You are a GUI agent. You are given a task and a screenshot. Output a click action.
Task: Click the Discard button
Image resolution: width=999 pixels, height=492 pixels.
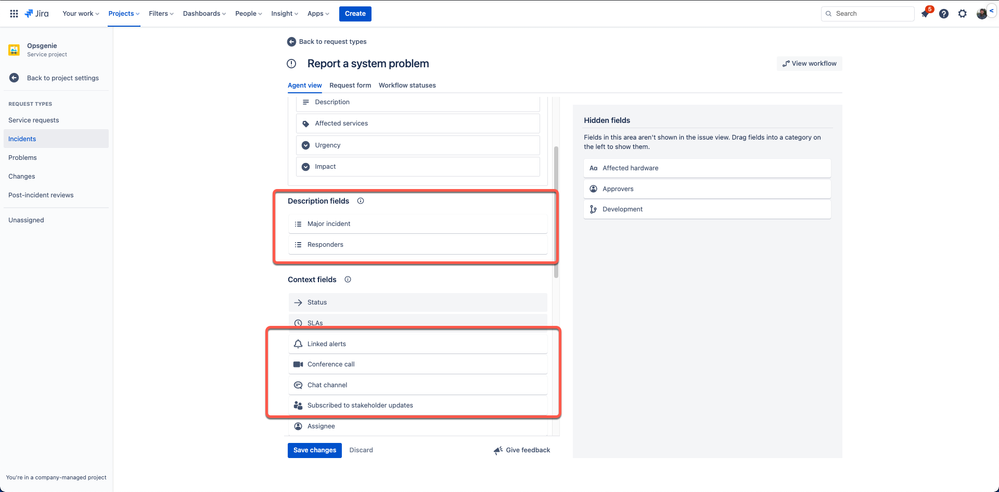pos(361,450)
